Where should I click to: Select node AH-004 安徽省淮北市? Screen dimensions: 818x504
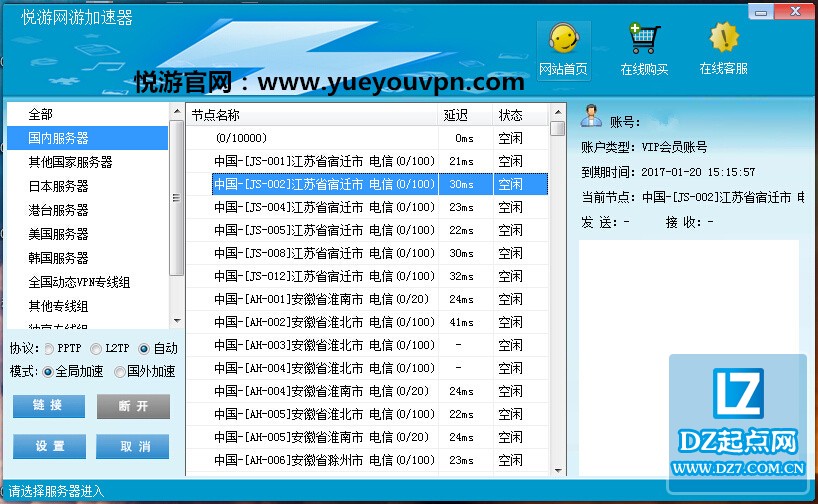point(367,368)
